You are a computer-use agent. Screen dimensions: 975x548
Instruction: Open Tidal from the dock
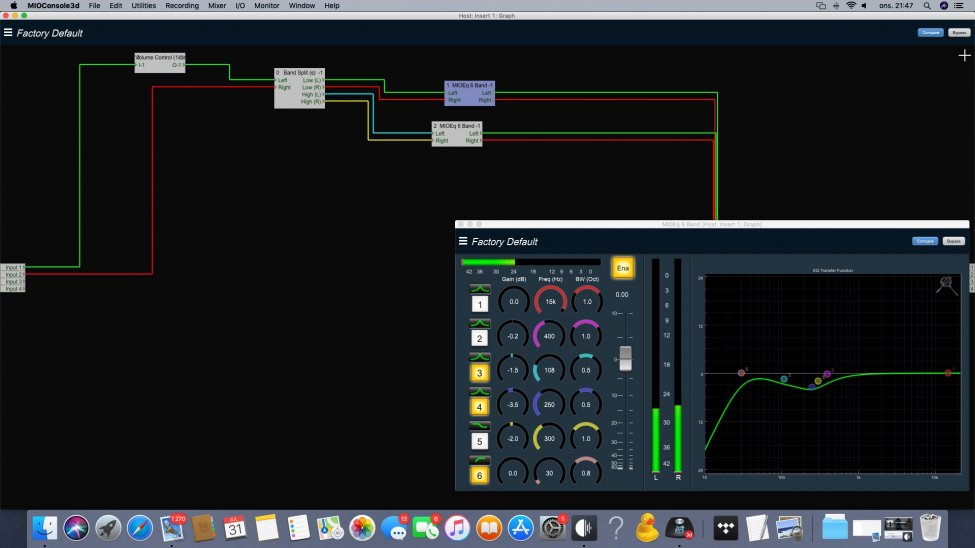pos(724,526)
